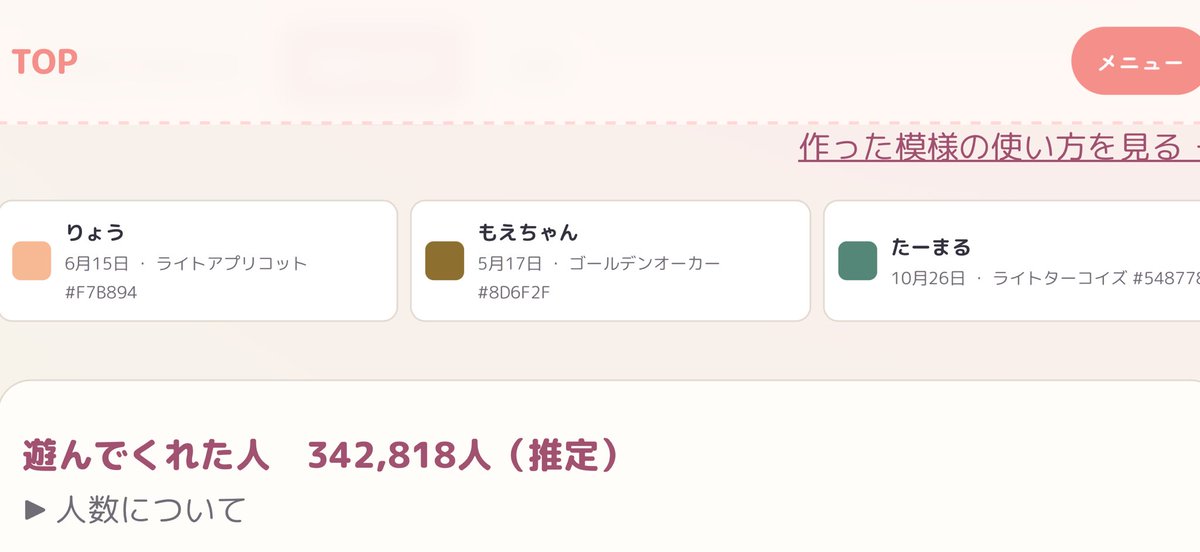Viewport: 1200px width, 552px height.
Task: Open the りょう name card
Action: 198,261
